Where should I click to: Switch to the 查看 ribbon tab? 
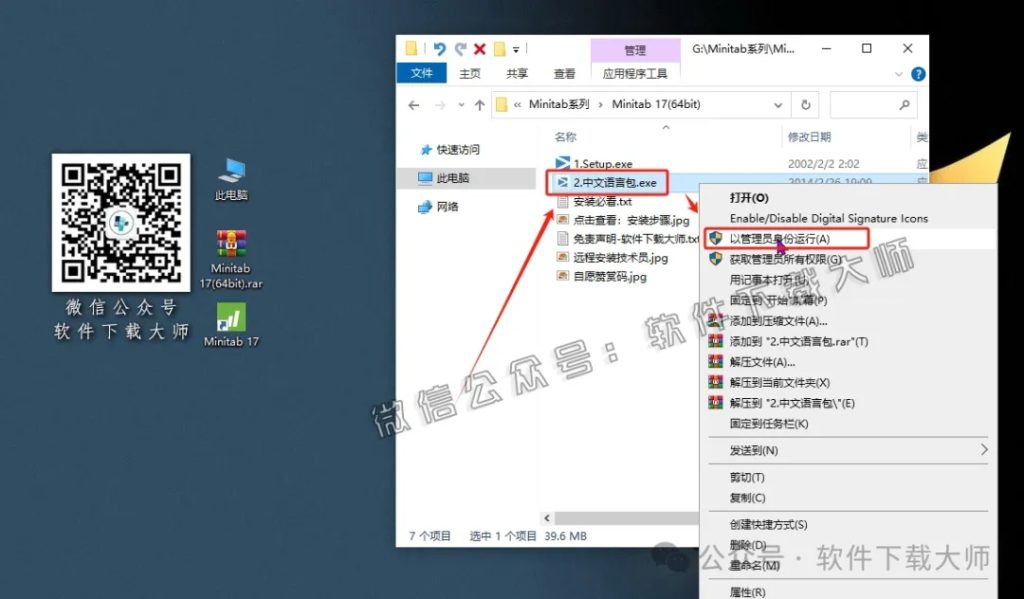[x=564, y=73]
